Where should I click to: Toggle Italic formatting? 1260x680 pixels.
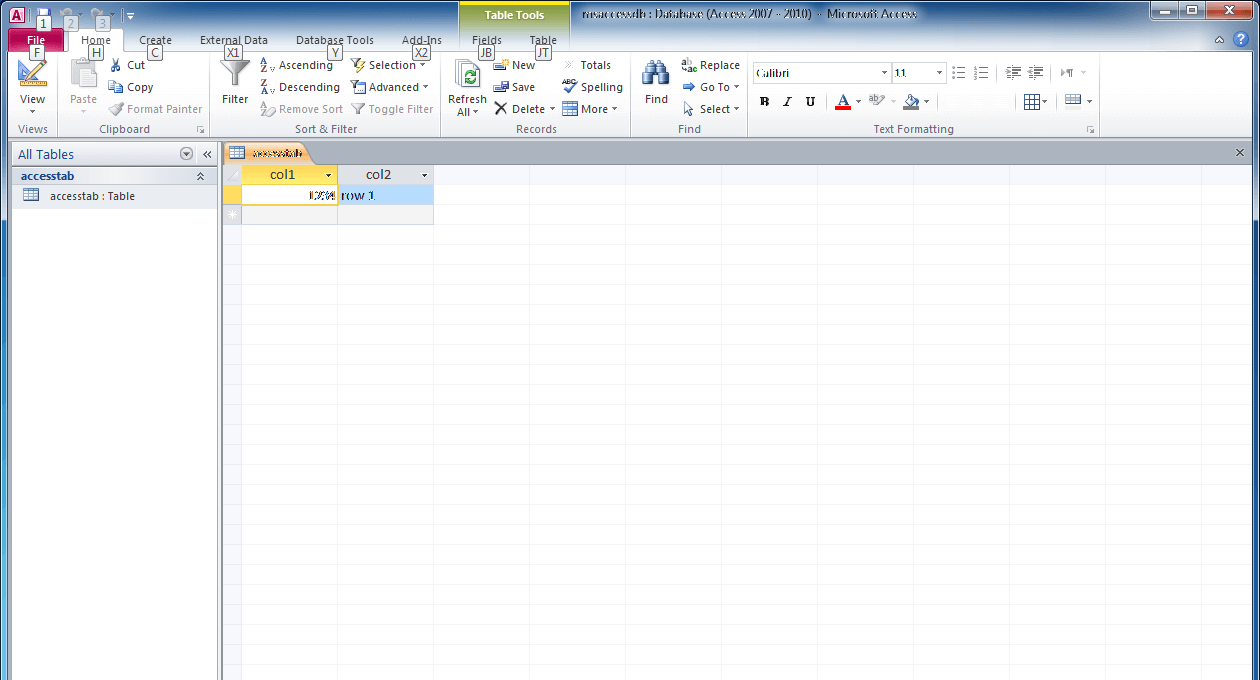pyautogui.click(x=787, y=102)
